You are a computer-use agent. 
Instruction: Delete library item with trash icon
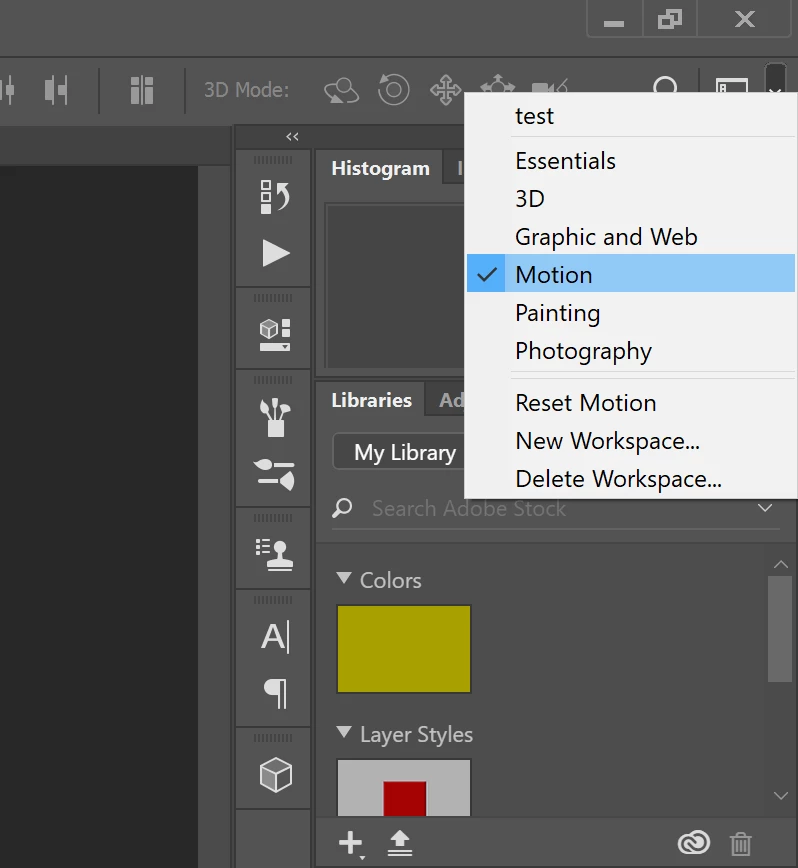[x=740, y=843]
